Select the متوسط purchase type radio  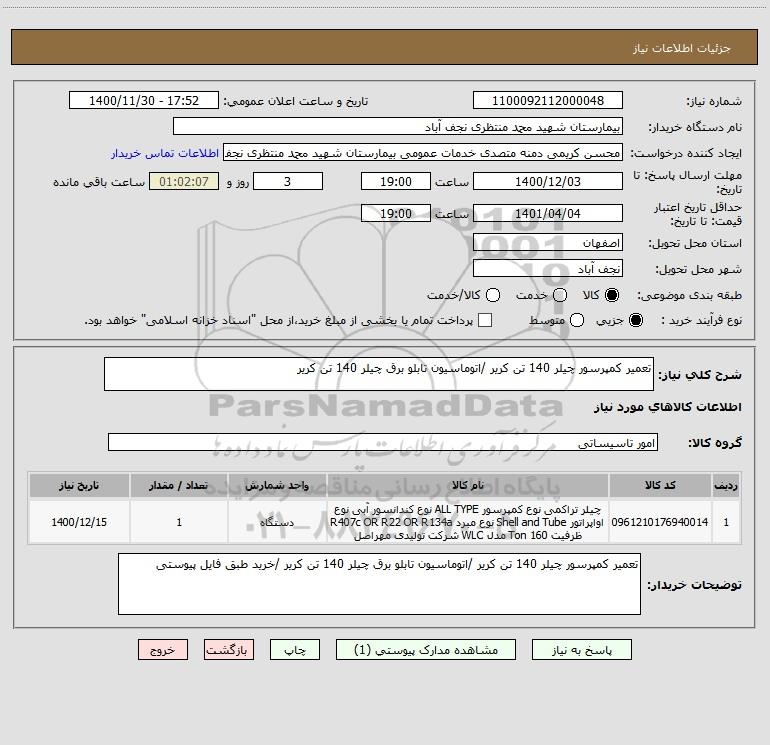click(x=577, y=320)
